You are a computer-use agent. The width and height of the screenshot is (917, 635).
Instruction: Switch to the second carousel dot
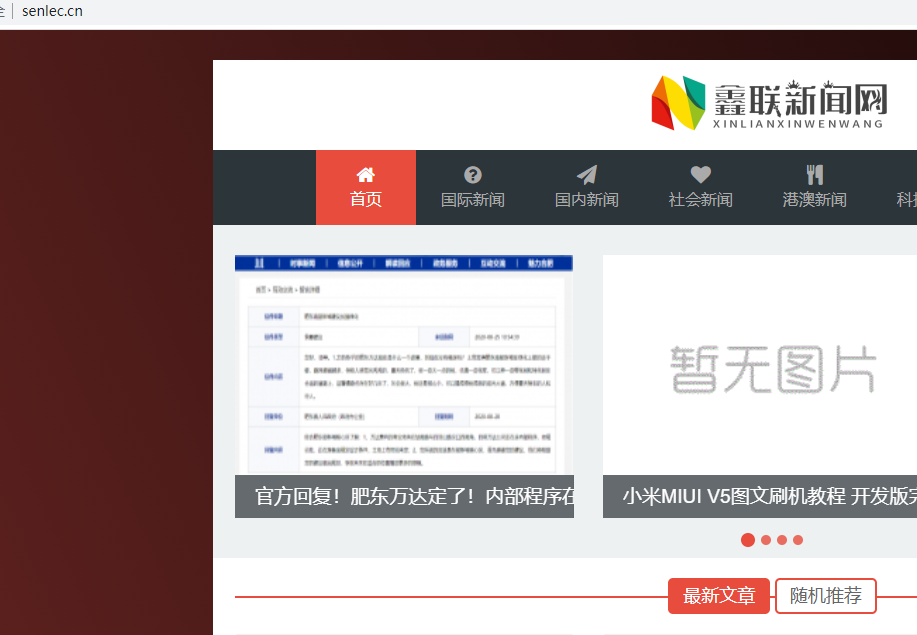pyautogui.click(x=766, y=540)
